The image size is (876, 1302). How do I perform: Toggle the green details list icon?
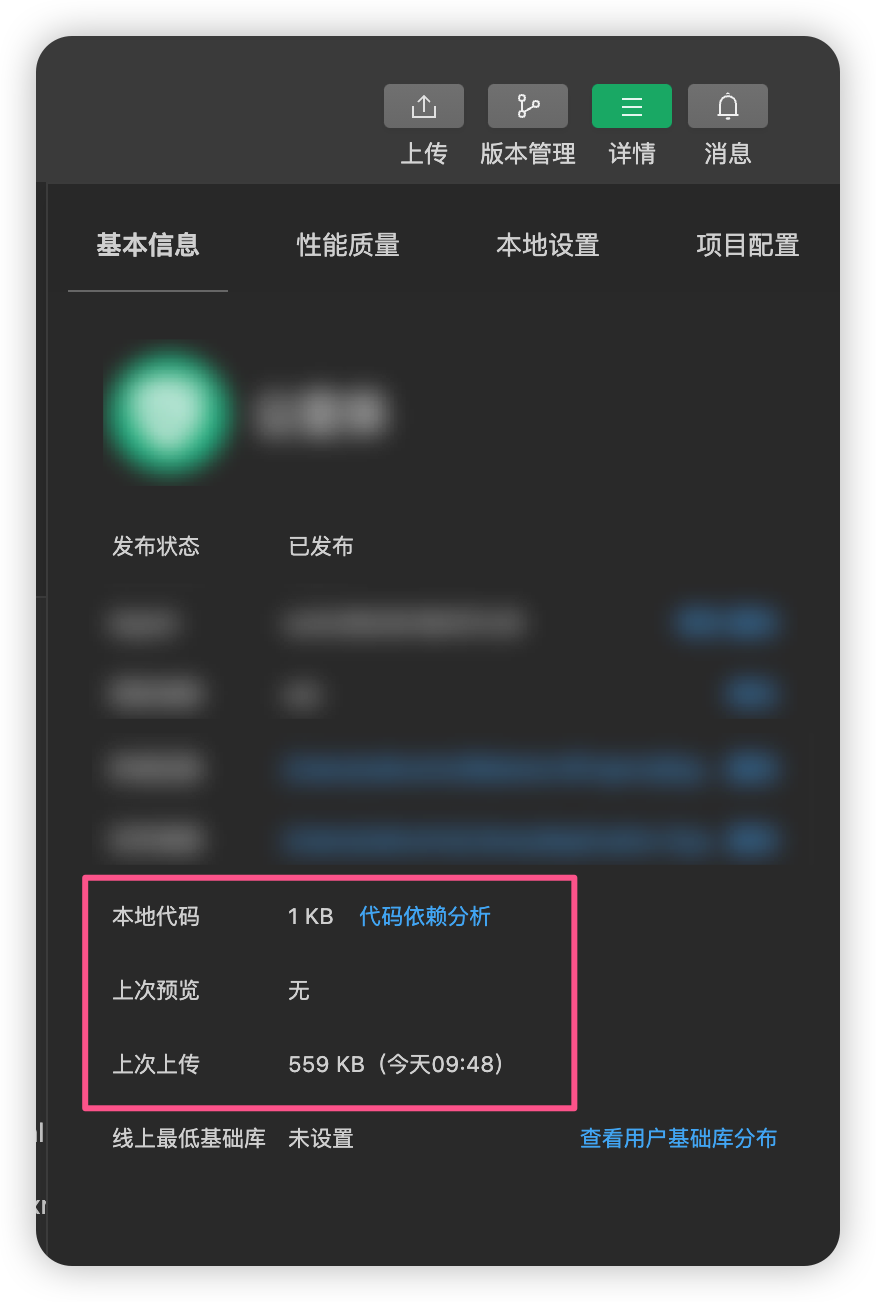(x=632, y=106)
